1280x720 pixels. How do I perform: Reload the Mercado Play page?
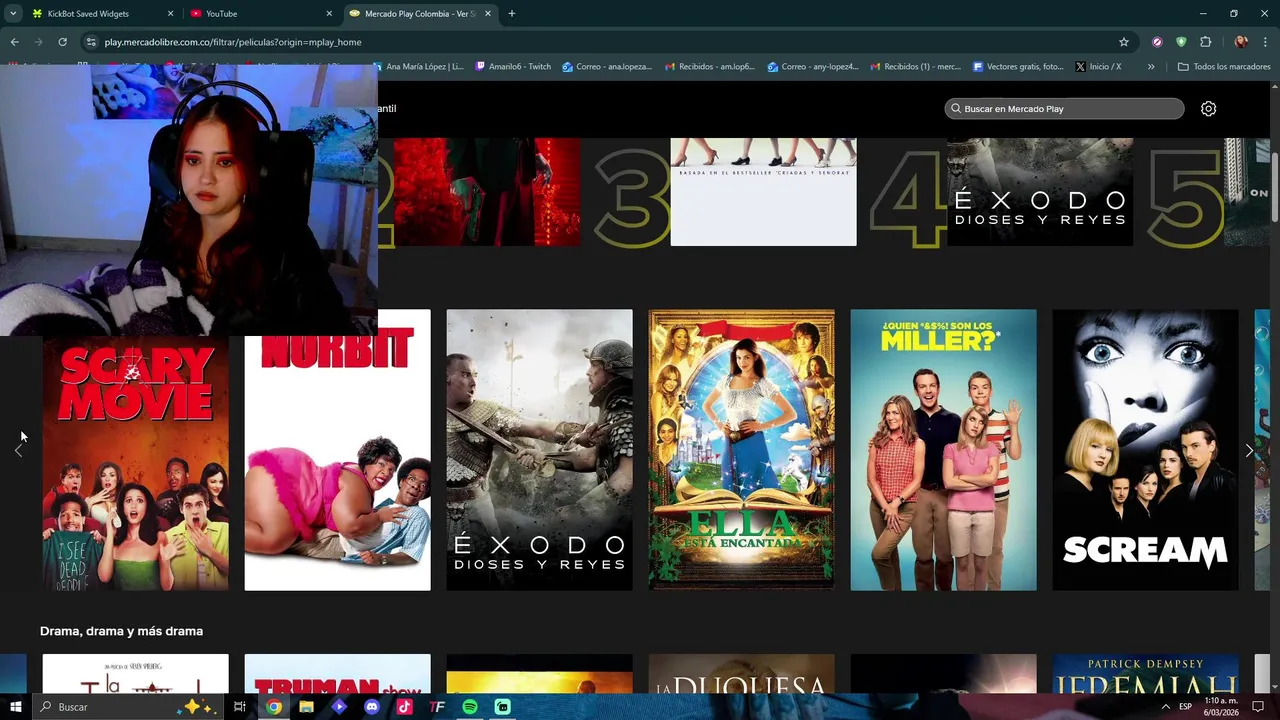click(x=62, y=42)
